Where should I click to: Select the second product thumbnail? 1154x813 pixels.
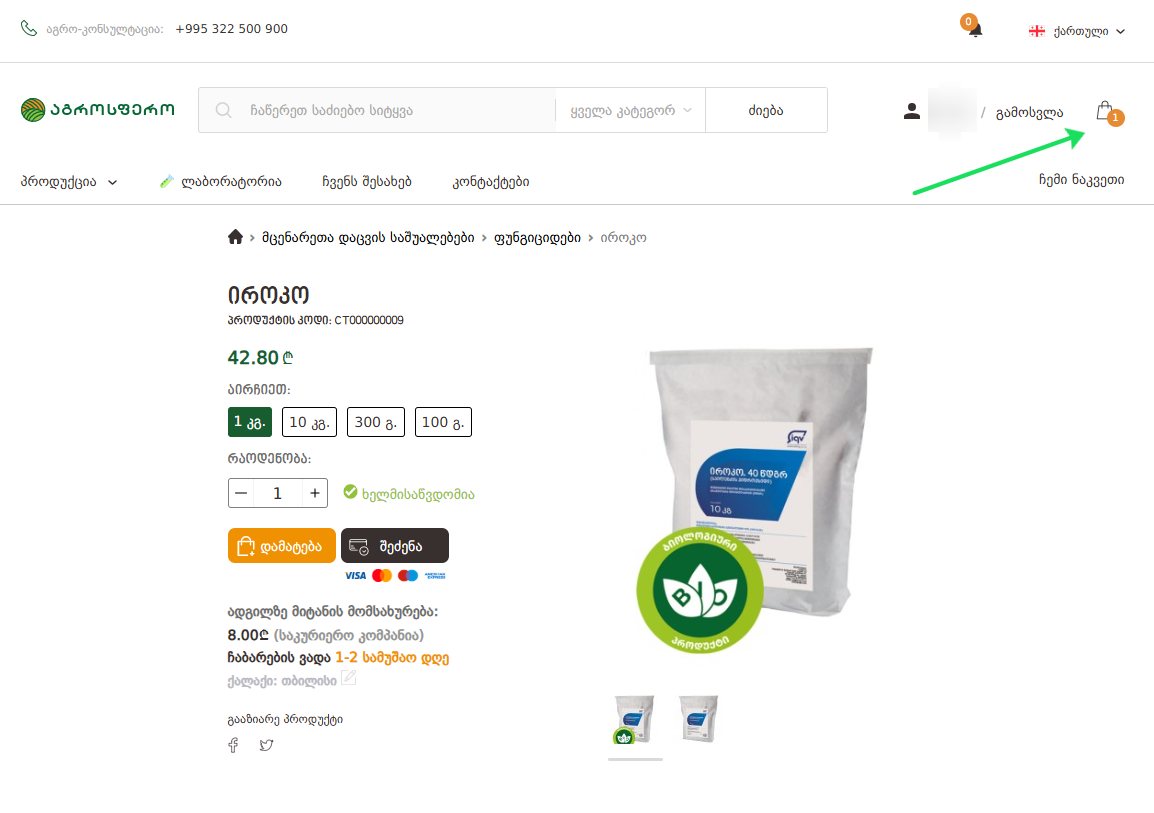pyautogui.click(x=698, y=719)
